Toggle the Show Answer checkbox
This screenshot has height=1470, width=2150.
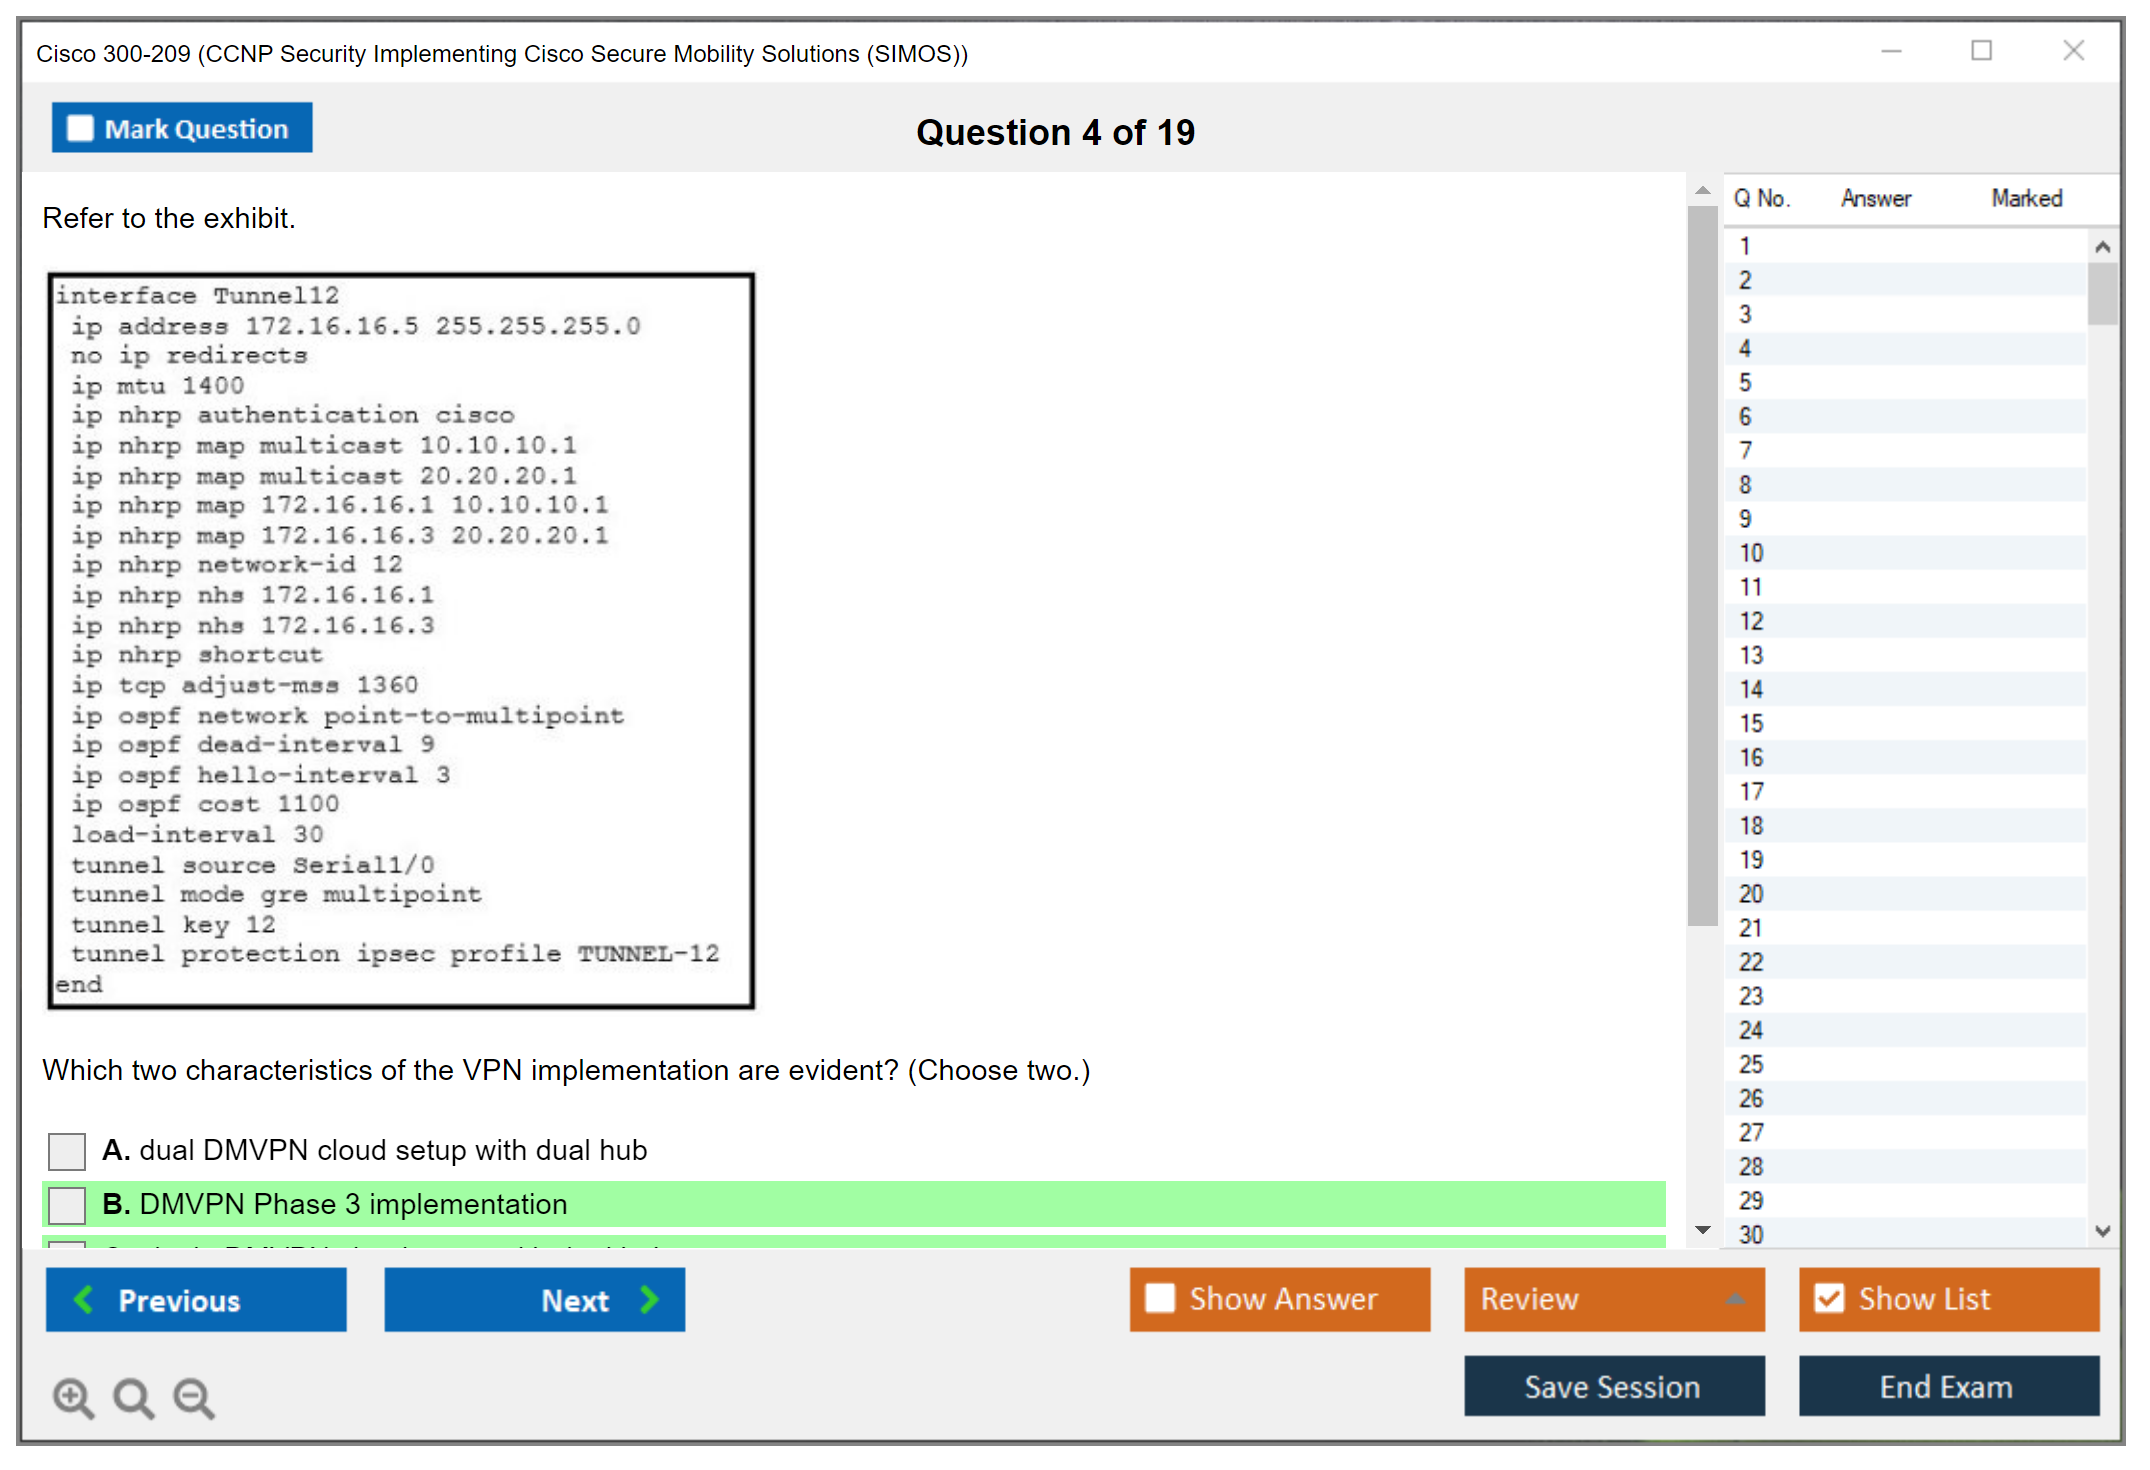(x=1160, y=1298)
